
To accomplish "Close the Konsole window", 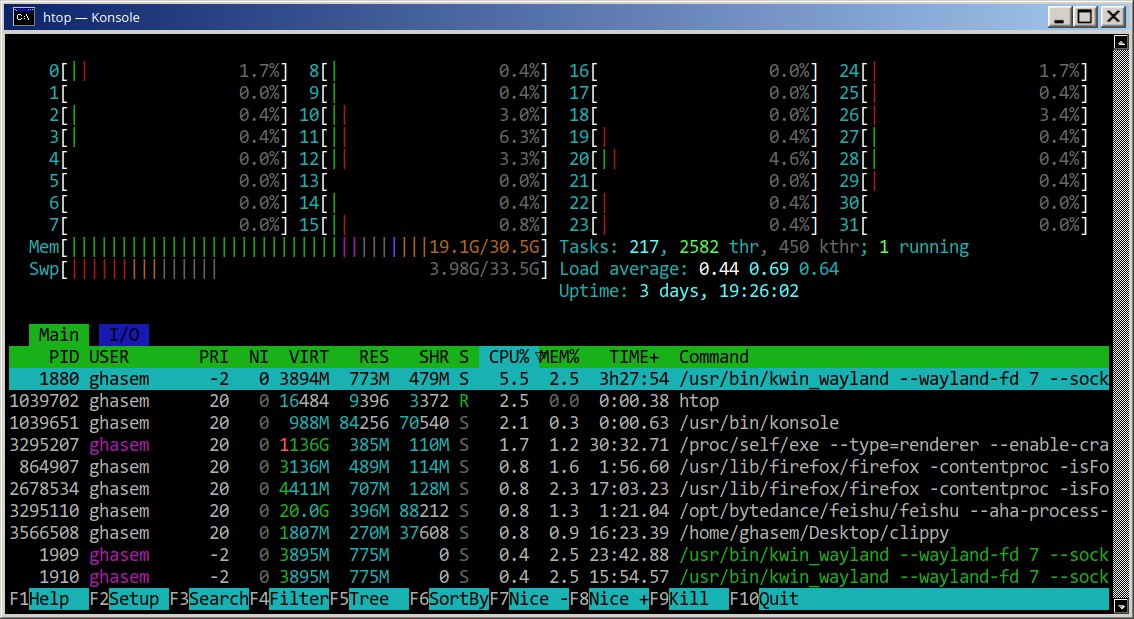I will point(1113,17).
